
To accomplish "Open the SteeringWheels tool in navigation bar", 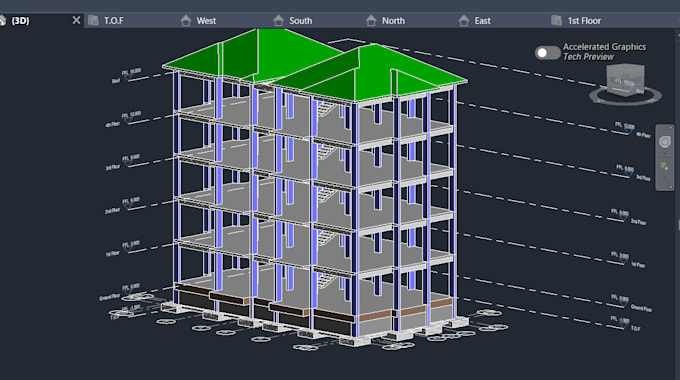I will [x=664, y=141].
